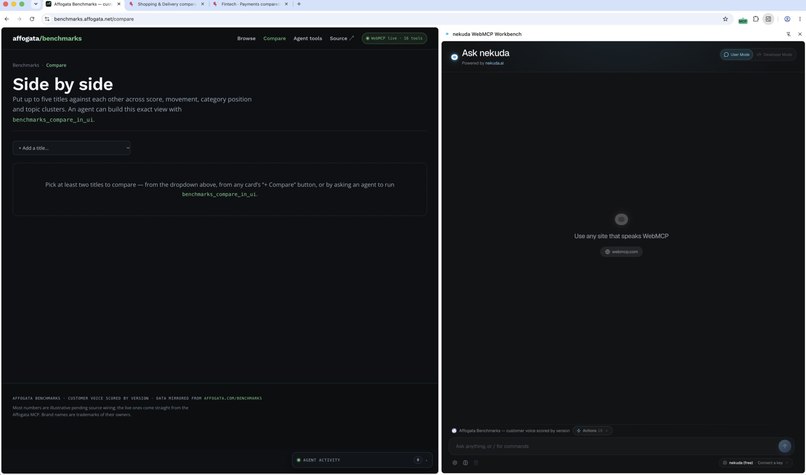
Task: Pin the nekuda WebMCP Workbench side panel
Action: coord(789,34)
